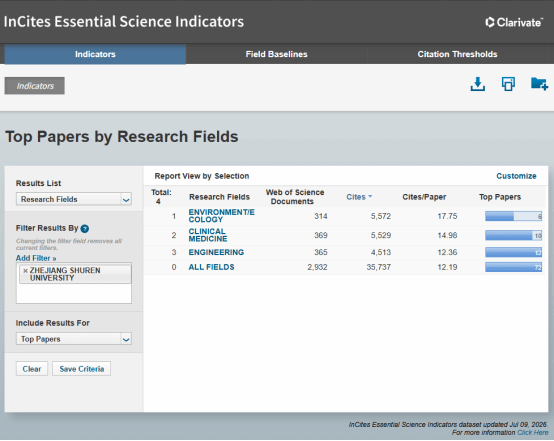The image size is (554, 441).
Task: Open the ENVIRONMENT/ECOLOGY research field
Action: 222,216
